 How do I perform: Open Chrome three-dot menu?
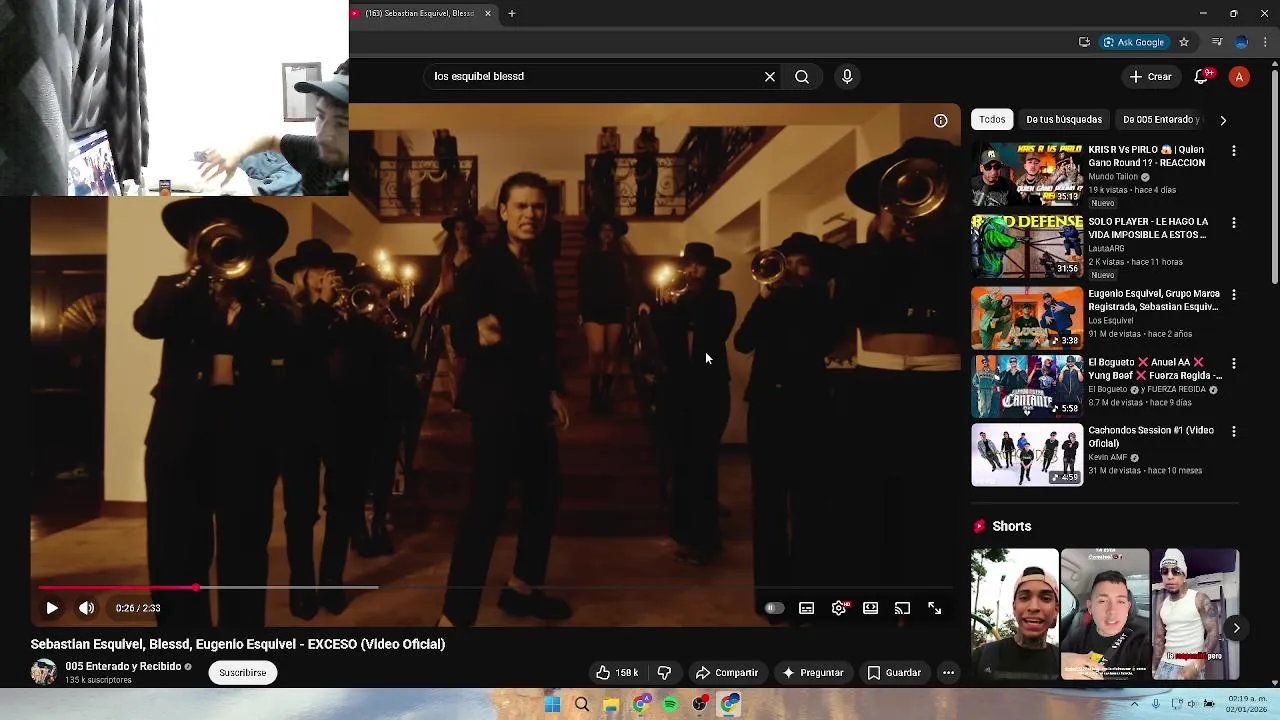click(x=1266, y=42)
